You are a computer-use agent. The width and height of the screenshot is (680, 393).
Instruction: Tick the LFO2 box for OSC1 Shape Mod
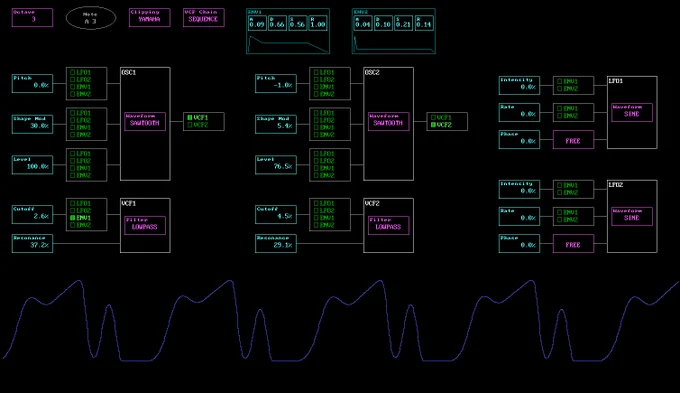(72, 120)
